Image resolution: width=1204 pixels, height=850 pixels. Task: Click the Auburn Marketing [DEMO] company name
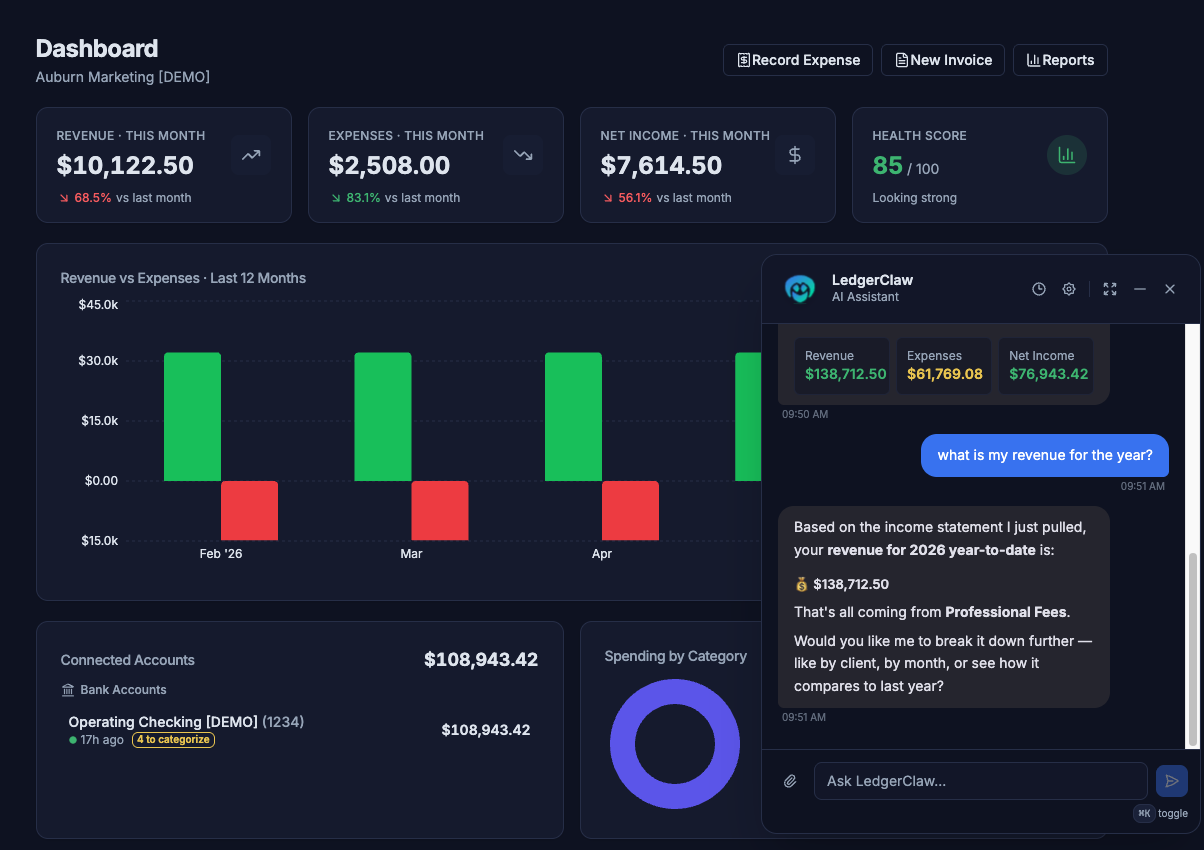click(x=123, y=77)
